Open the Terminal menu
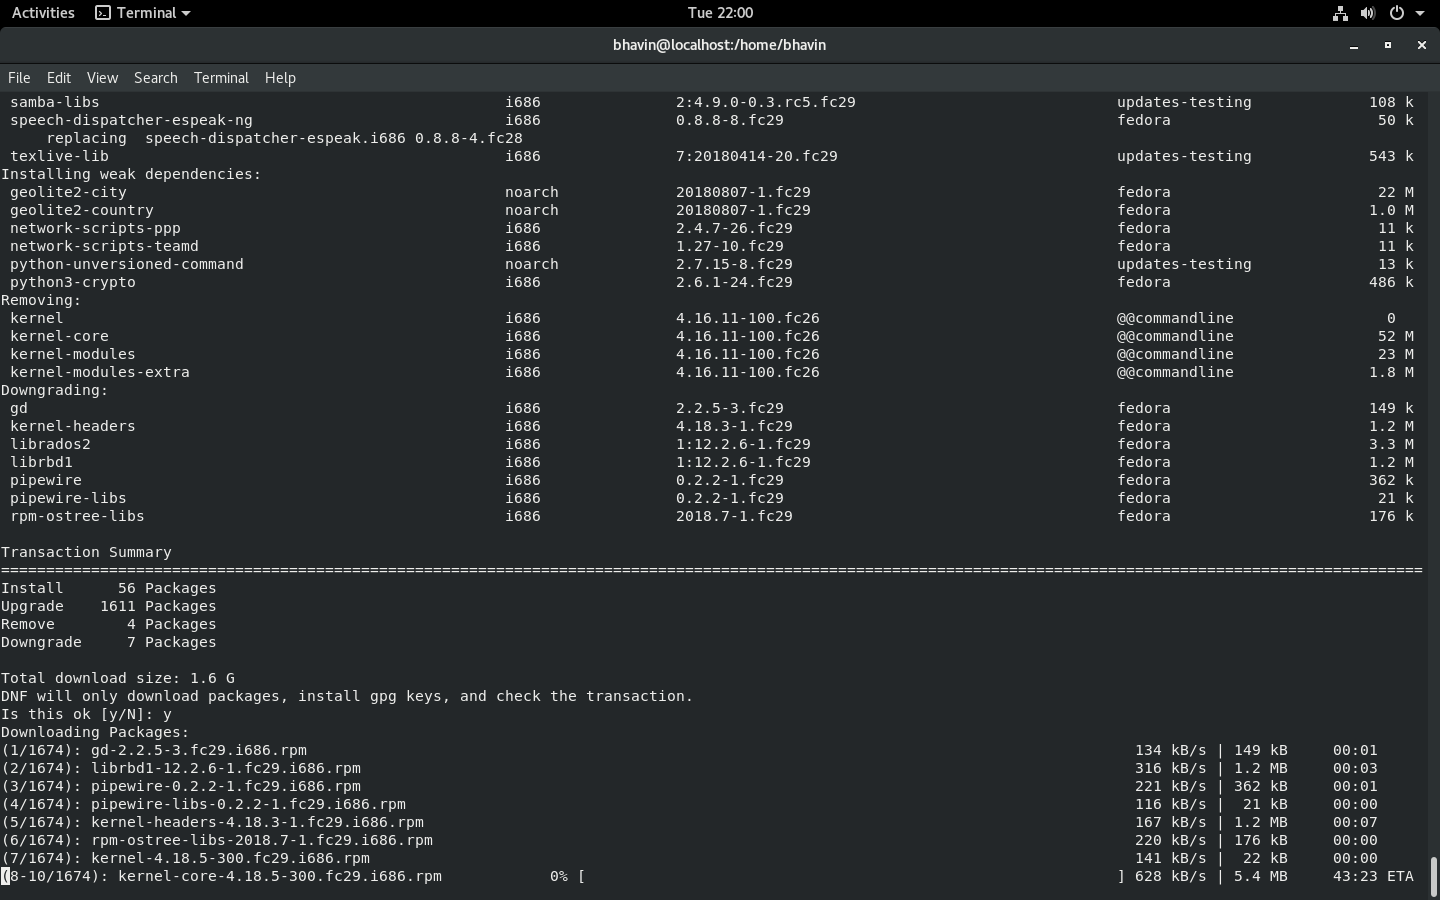Screen dimensions: 1440x900 click(221, 78)
